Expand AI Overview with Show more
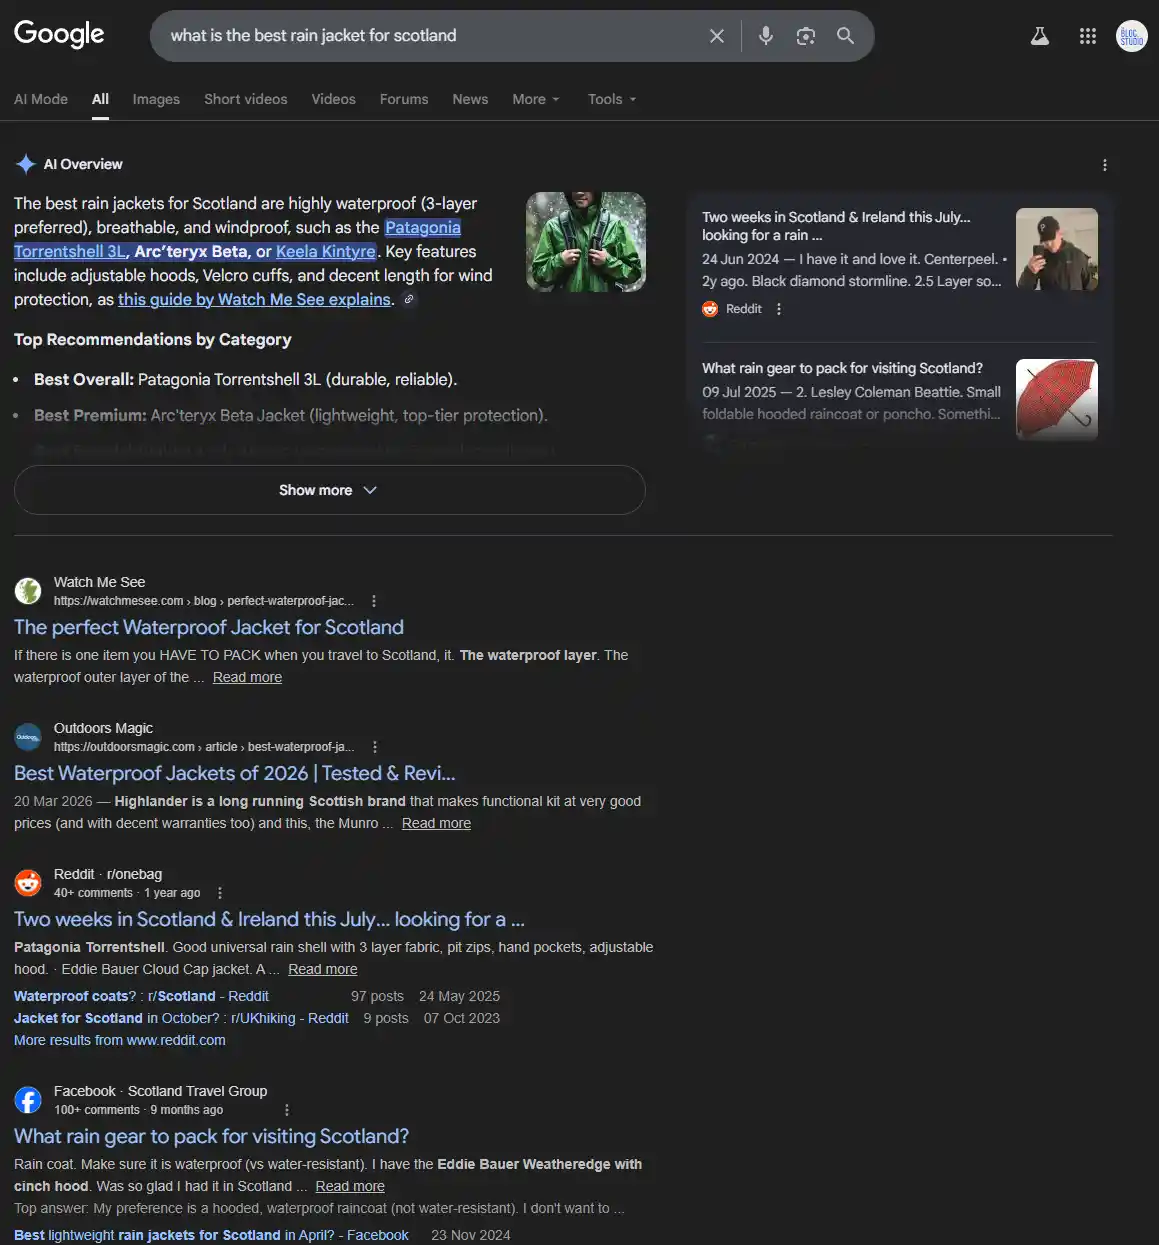The image size is (1159, 1245). pyautogui.click(x=329, y=490)
